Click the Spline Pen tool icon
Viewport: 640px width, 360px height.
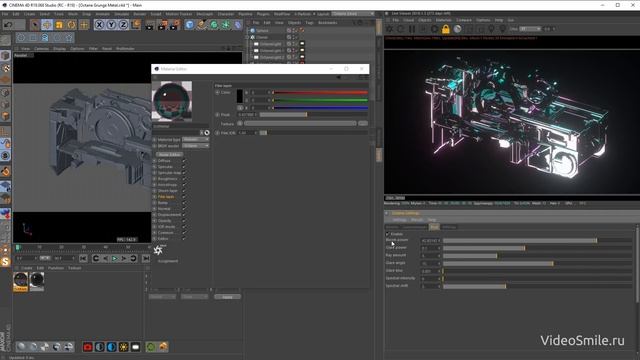click(202, 25)
